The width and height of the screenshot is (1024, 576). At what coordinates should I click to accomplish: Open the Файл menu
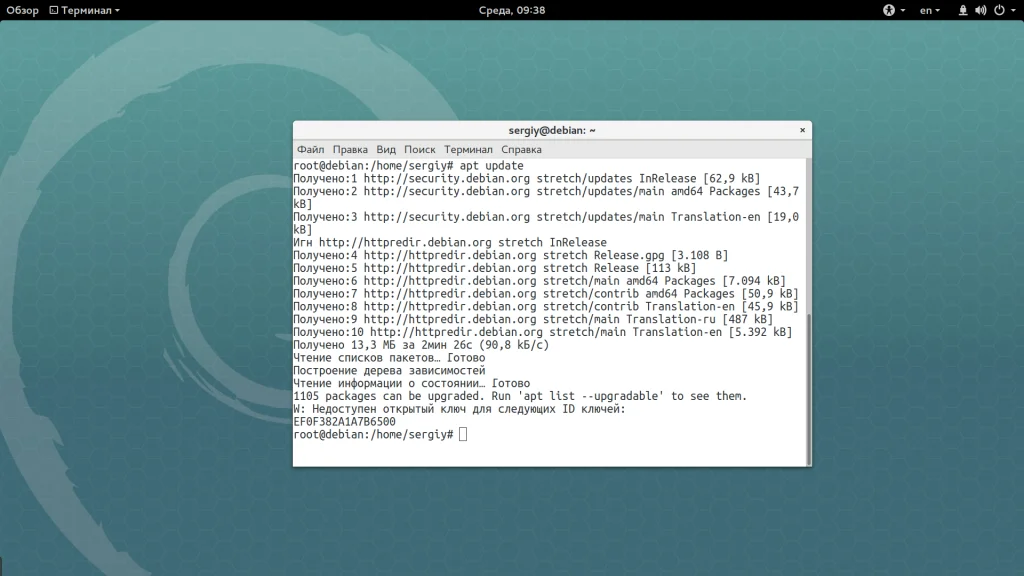[310, 149]
